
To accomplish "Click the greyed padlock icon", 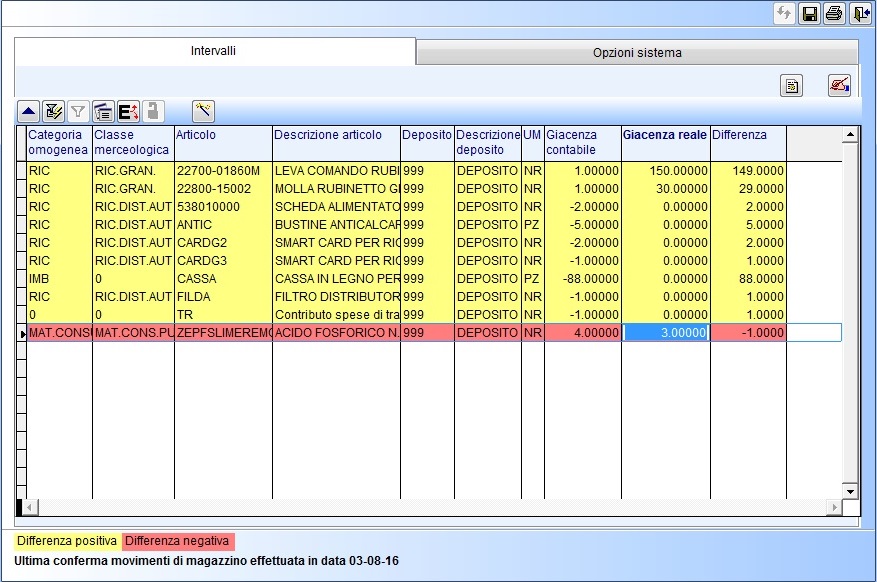I will pyautogui.click(x=153, y=112).
